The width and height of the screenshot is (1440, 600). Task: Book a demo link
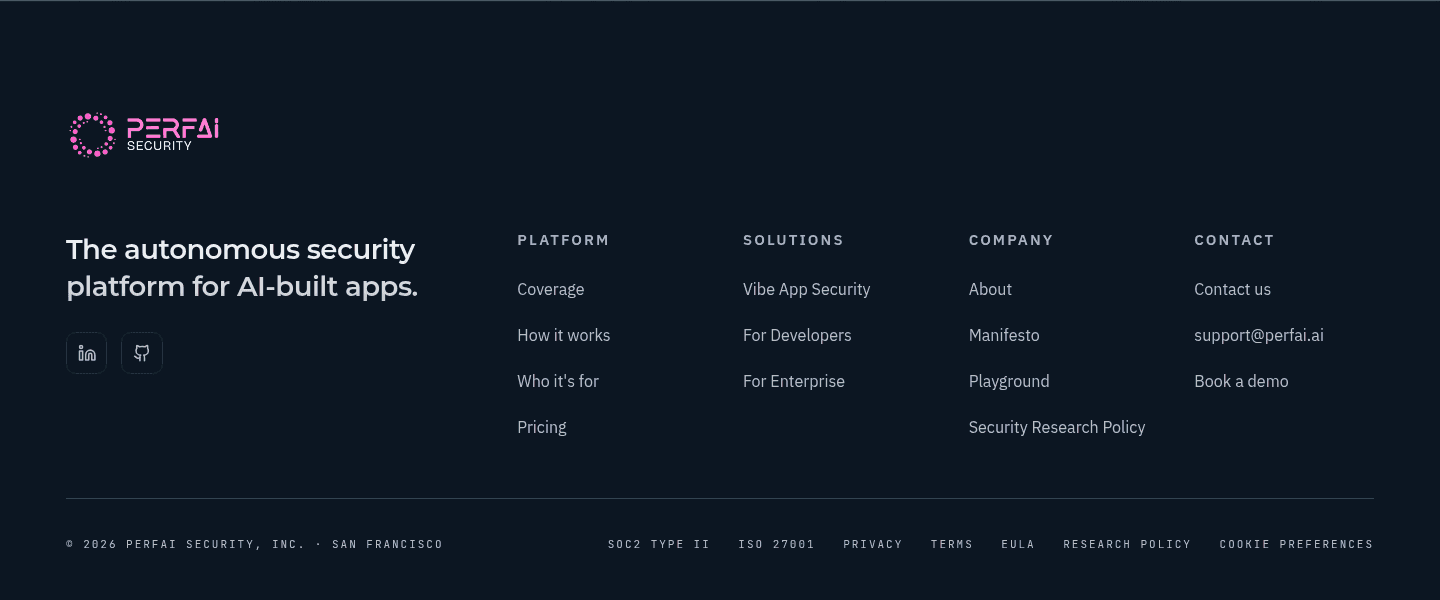tap(1241, 381)
